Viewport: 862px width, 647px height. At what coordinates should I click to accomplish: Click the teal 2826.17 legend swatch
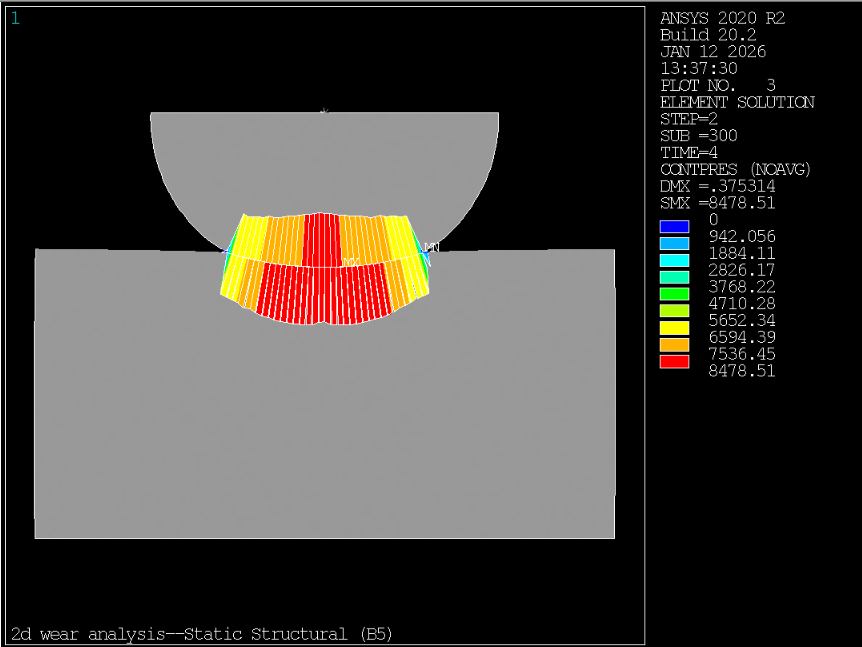click(x=674, y=277)
